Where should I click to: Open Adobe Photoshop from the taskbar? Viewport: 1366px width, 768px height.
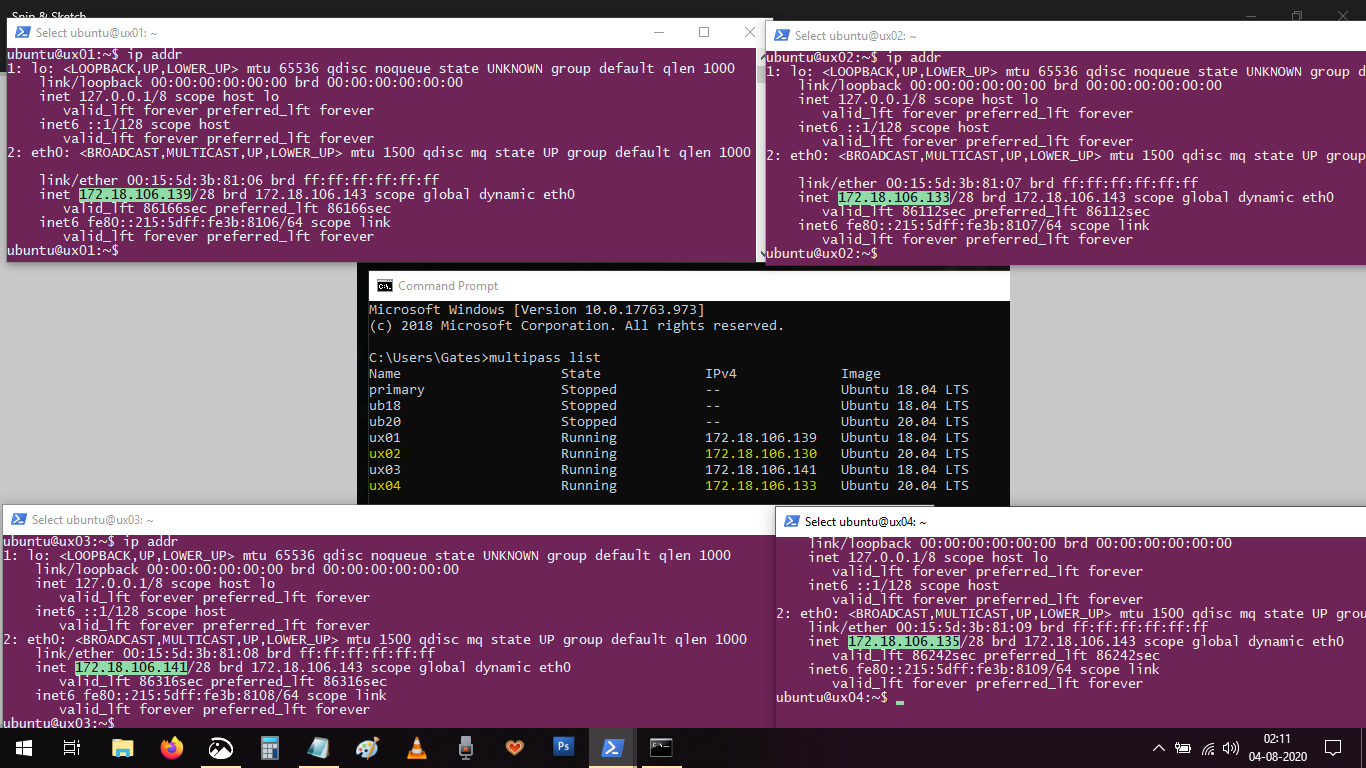[563, 747]
